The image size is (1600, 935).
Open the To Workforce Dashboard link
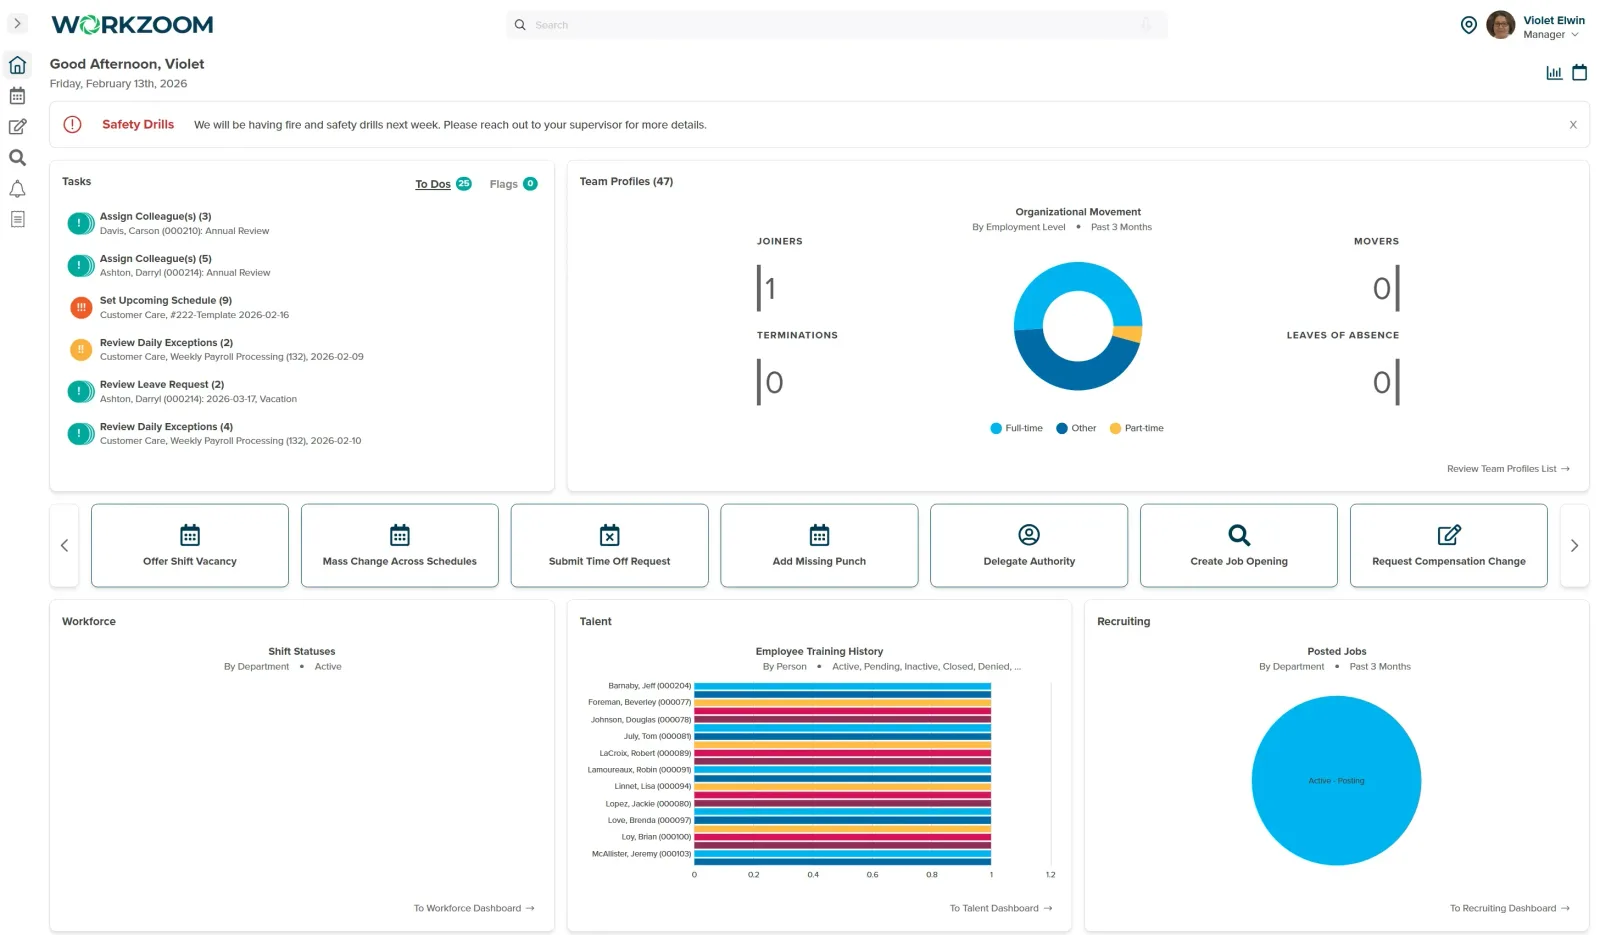click(474, 909)
